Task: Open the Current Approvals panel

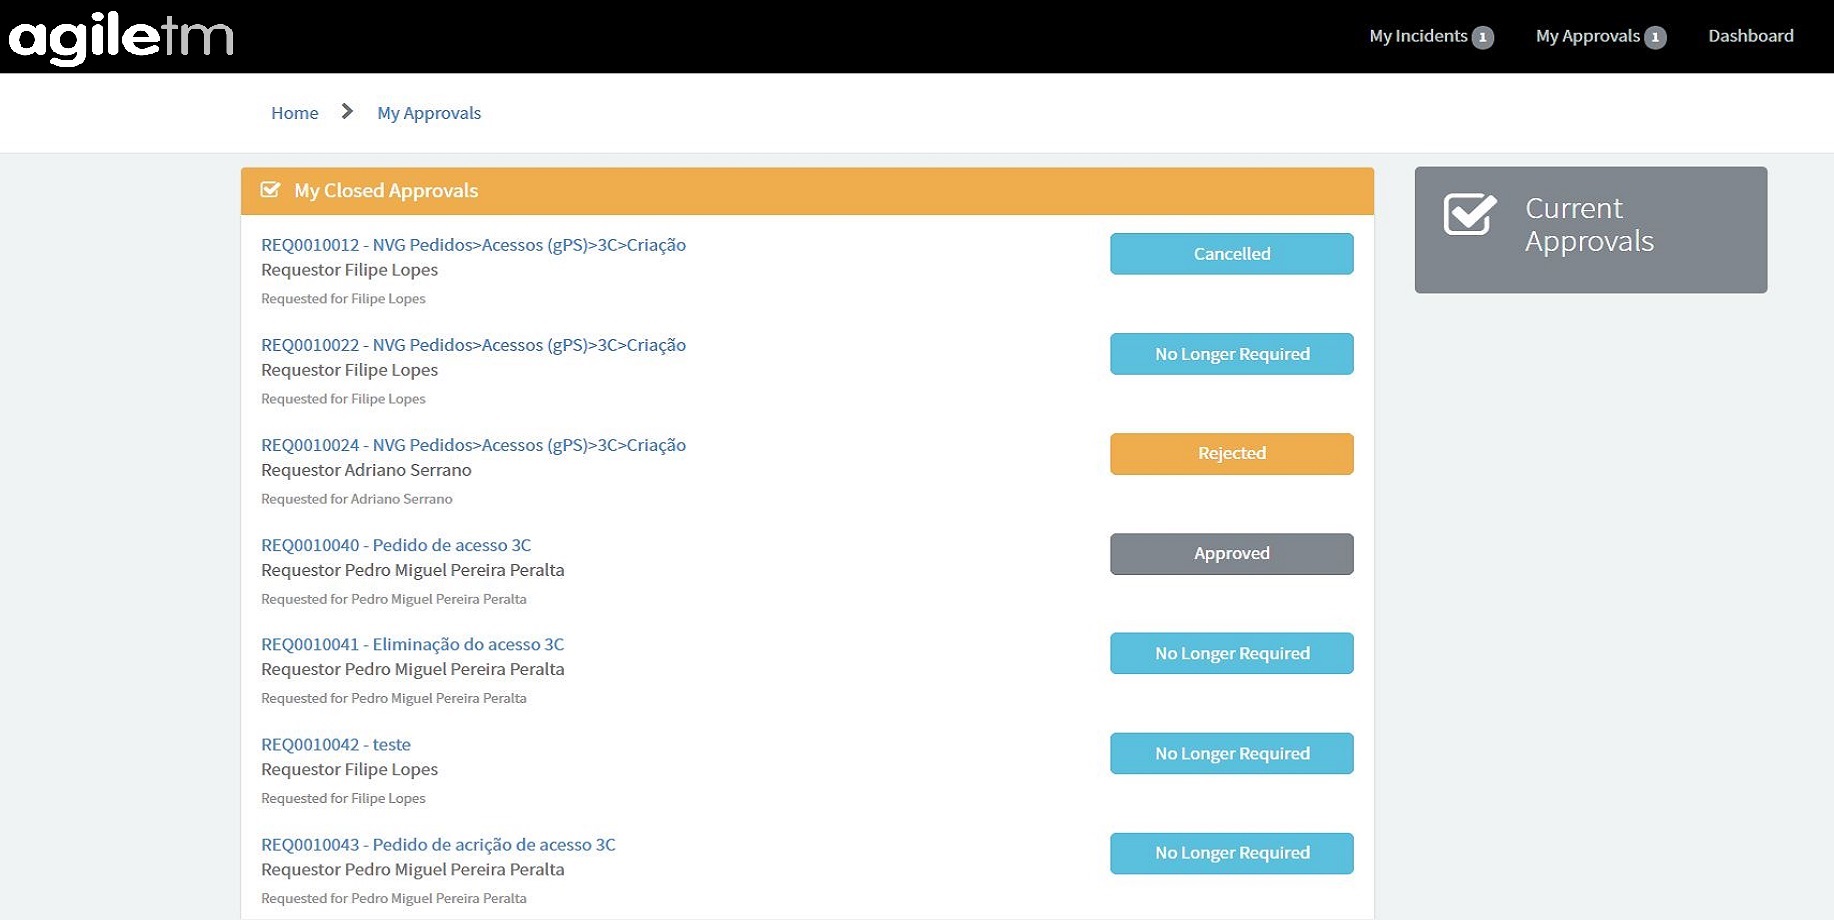Action: point(1589,229)
